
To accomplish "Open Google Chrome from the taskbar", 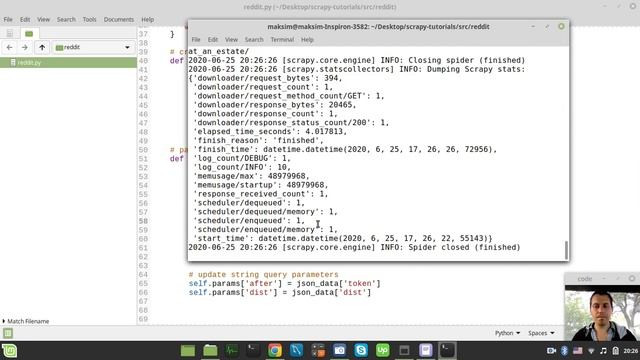I will point(275,350).
